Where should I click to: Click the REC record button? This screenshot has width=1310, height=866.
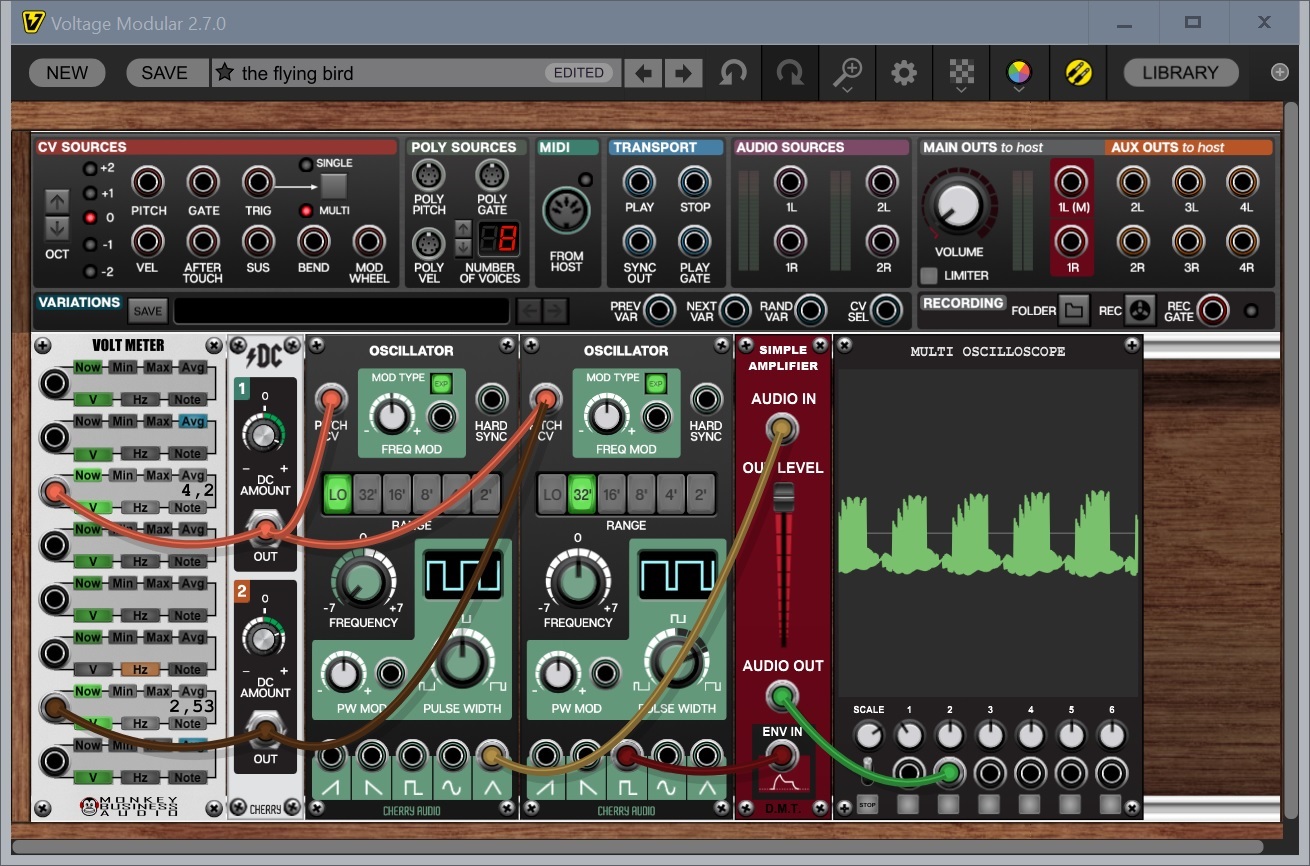click(1139, 311)
